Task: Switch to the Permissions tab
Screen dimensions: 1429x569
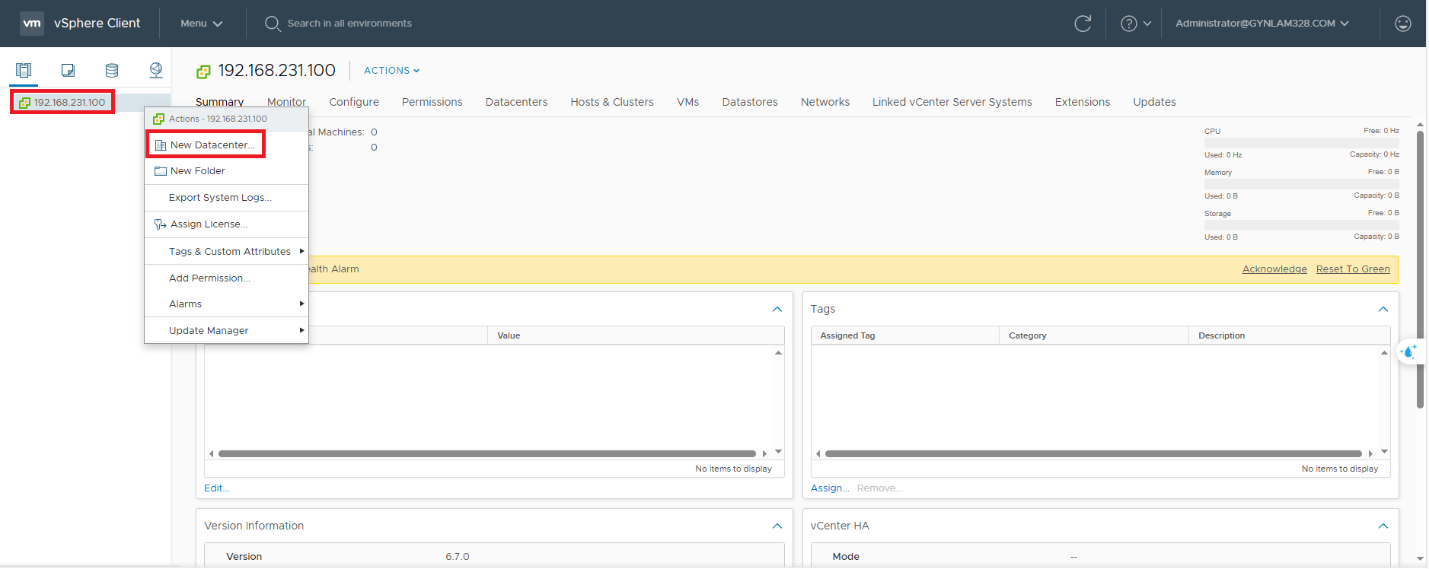Action: pos(432,102)
